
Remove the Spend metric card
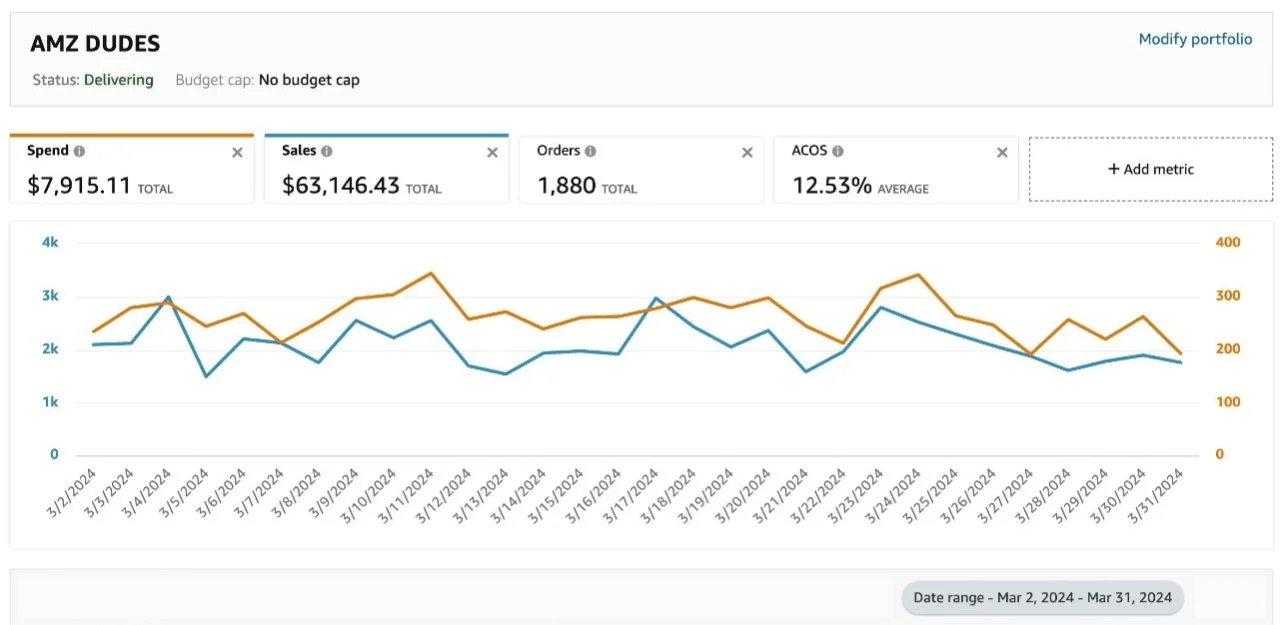(237, 153)
